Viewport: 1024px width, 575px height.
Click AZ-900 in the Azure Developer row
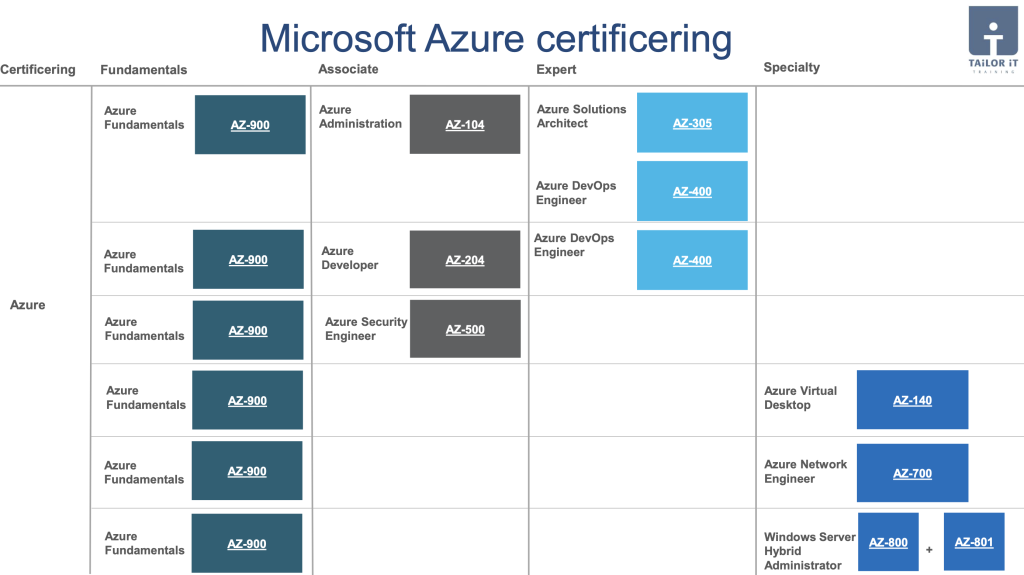tap(248, 259)
